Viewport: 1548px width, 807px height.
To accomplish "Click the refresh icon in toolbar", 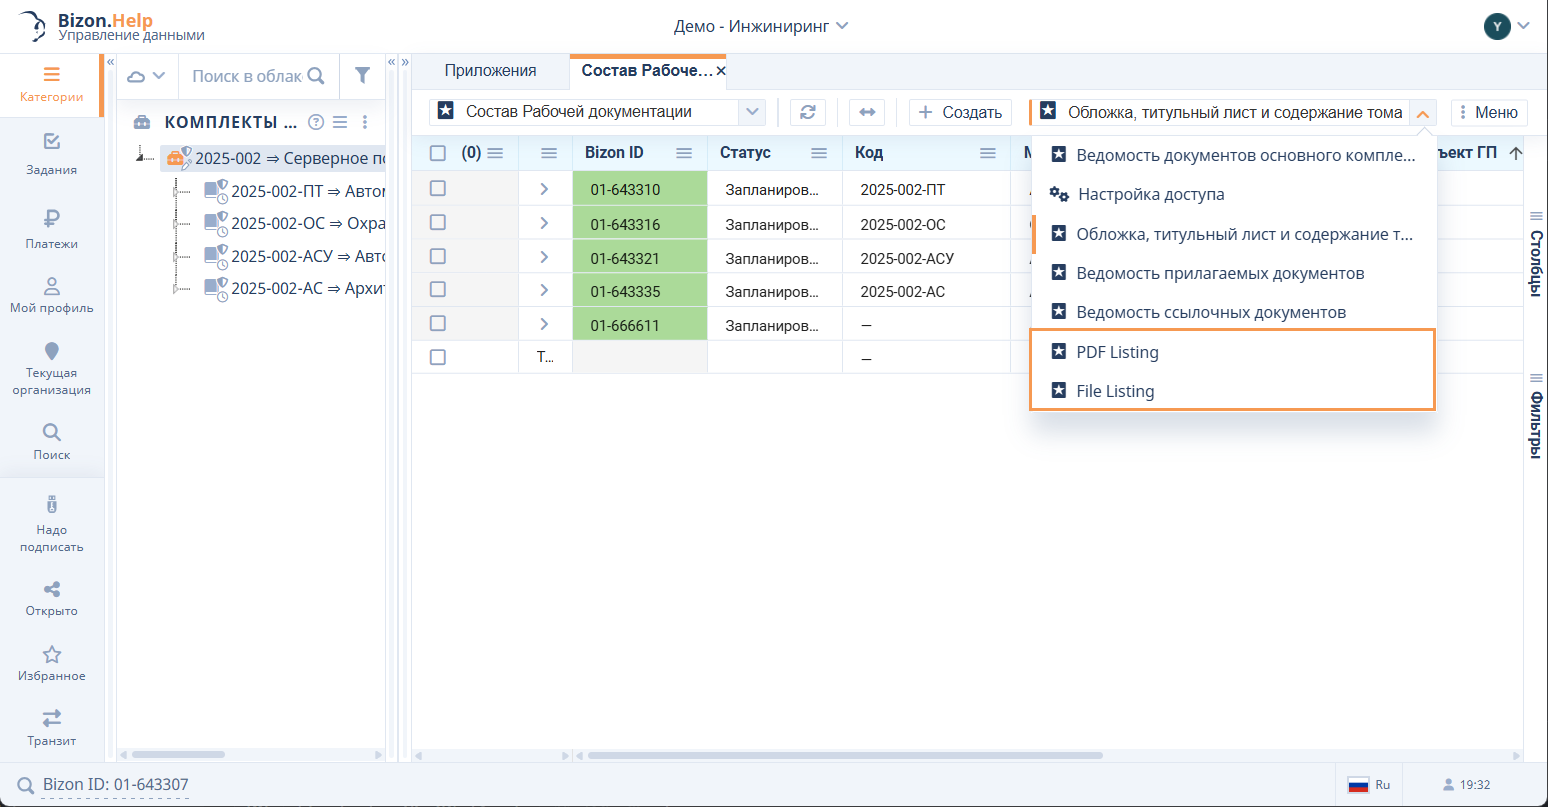I will click(x=808, y=112).
